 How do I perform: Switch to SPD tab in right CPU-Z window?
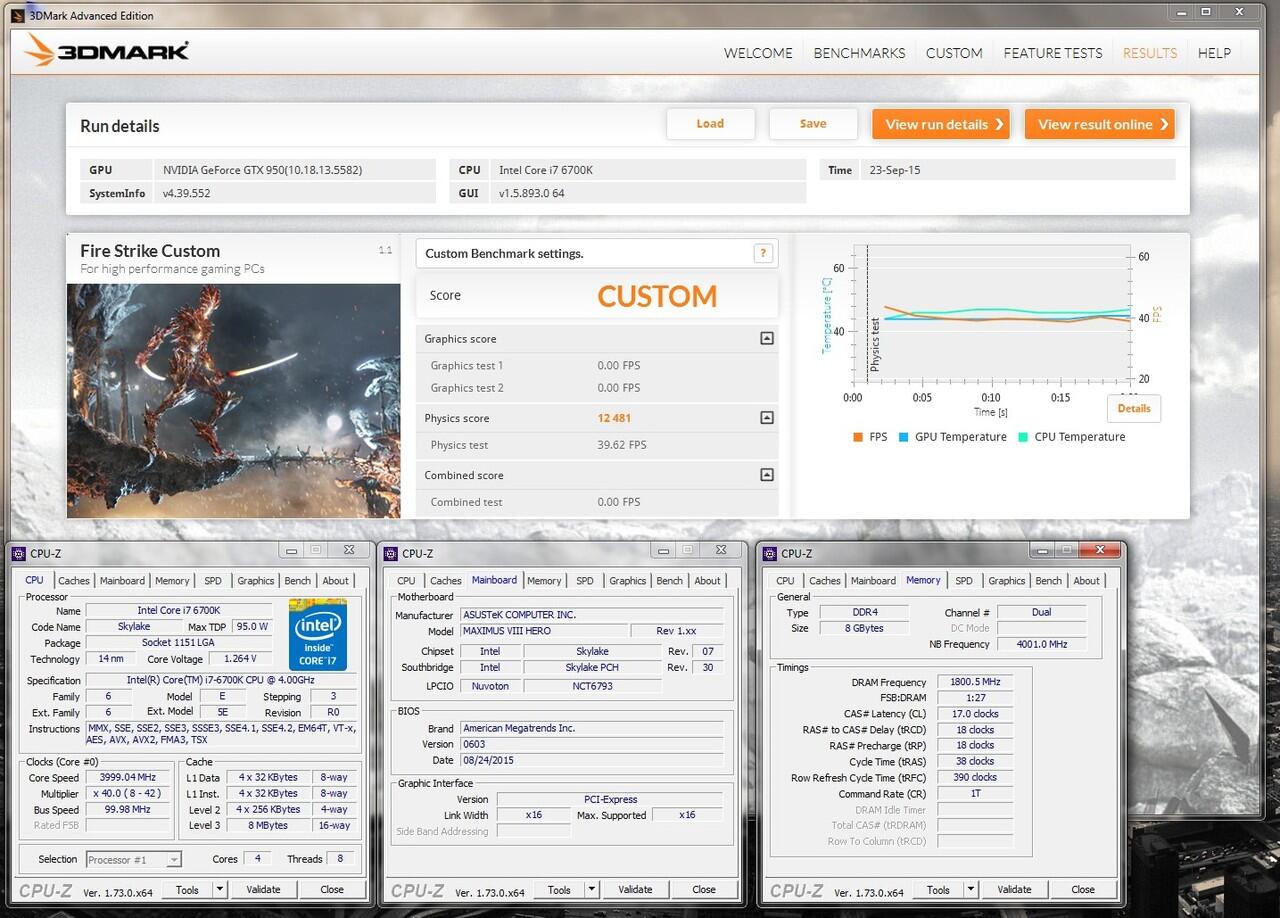coord(964,581)
